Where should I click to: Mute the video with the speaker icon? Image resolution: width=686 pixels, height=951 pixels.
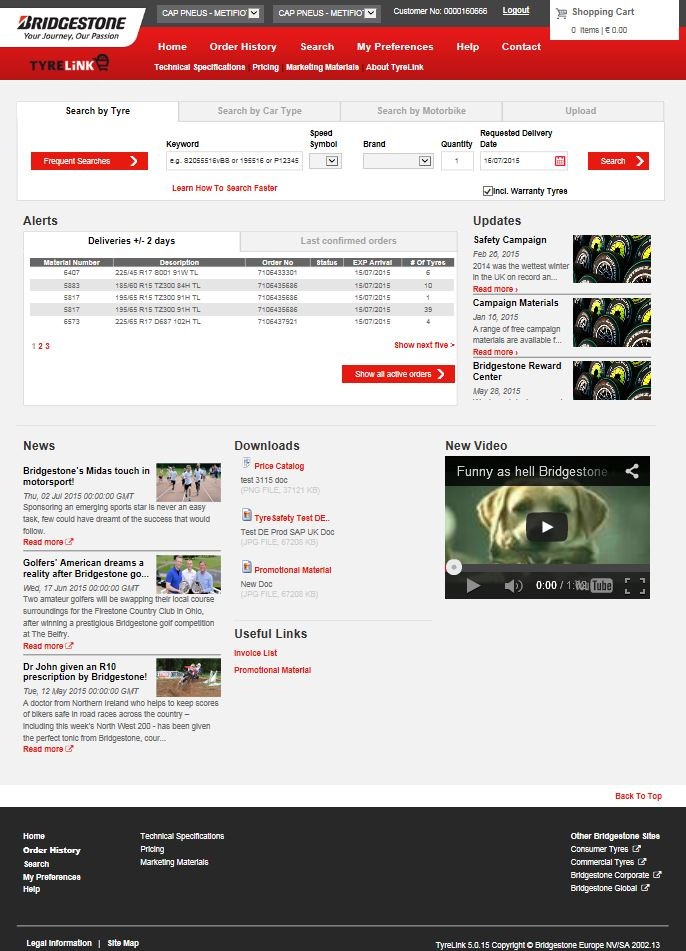pos(513,586)
